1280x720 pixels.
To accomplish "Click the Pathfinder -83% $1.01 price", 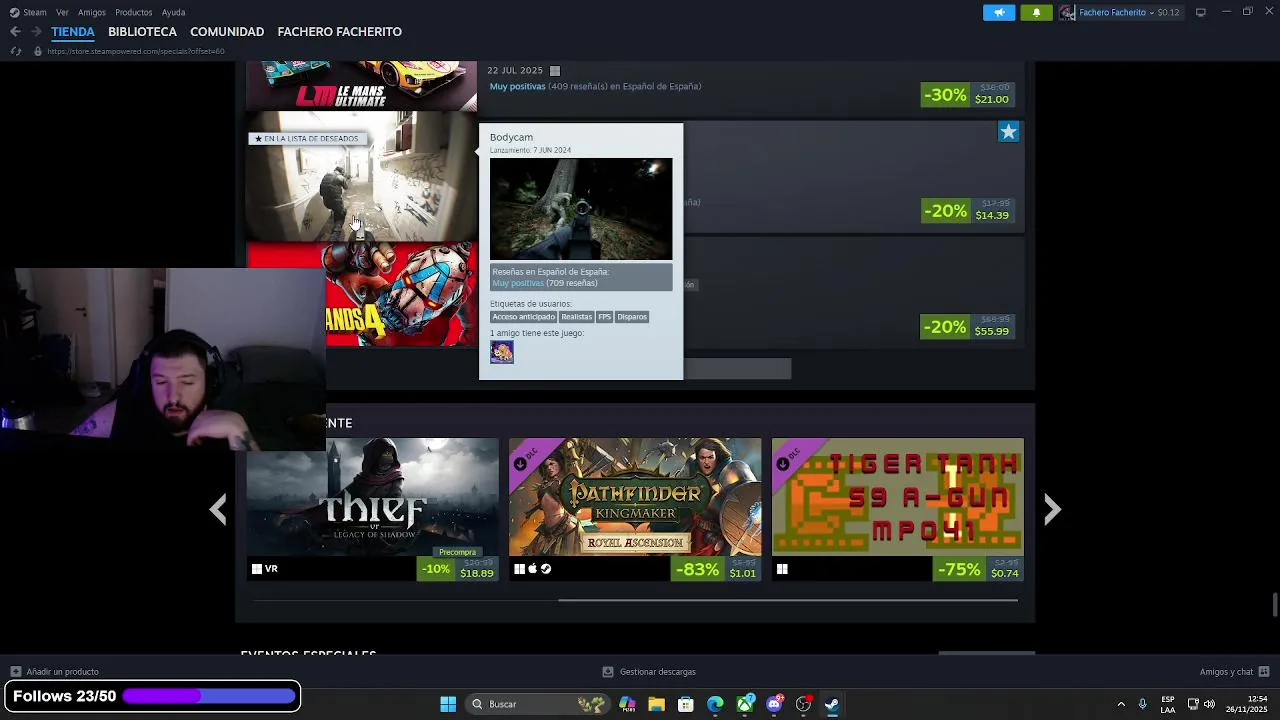I will [x=715, y=569].
